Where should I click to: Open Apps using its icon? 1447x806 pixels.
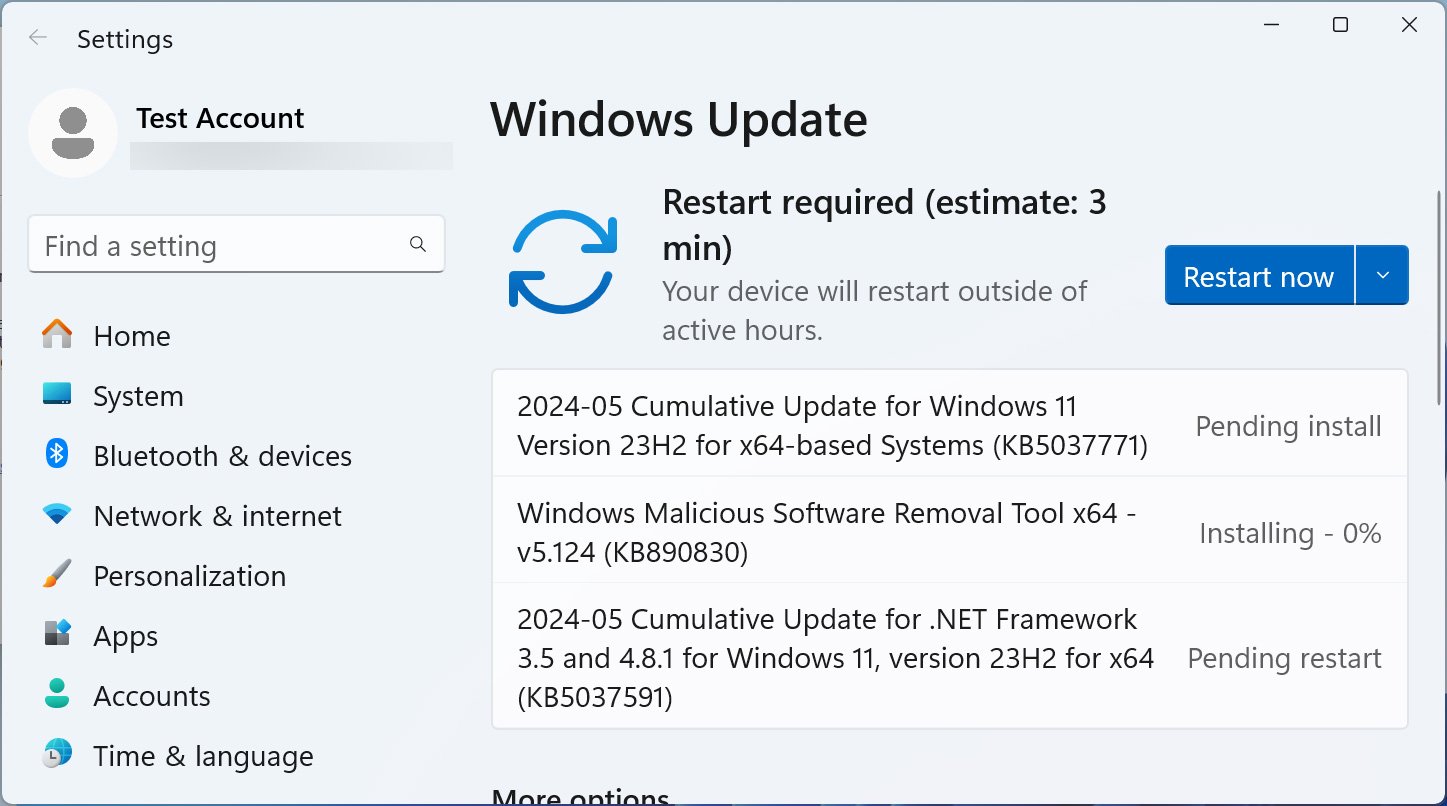point(57,635)
